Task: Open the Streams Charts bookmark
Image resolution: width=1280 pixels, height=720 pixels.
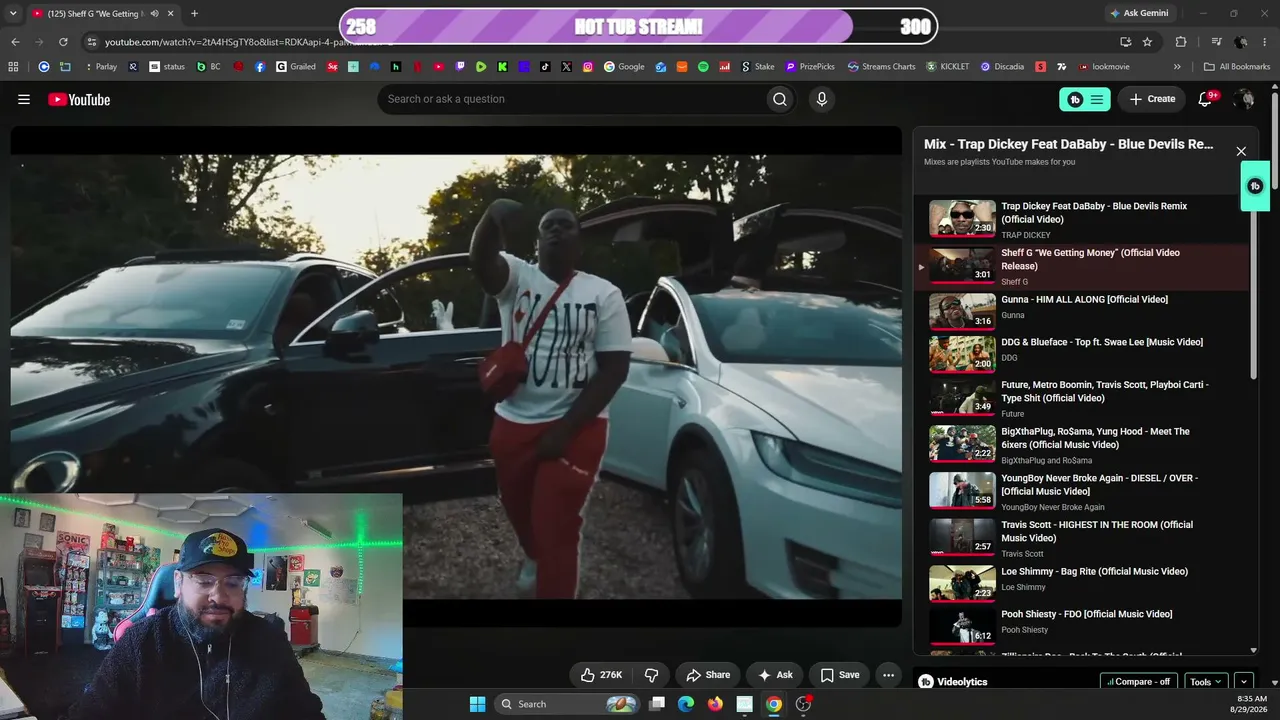Action: click(881, 67)
